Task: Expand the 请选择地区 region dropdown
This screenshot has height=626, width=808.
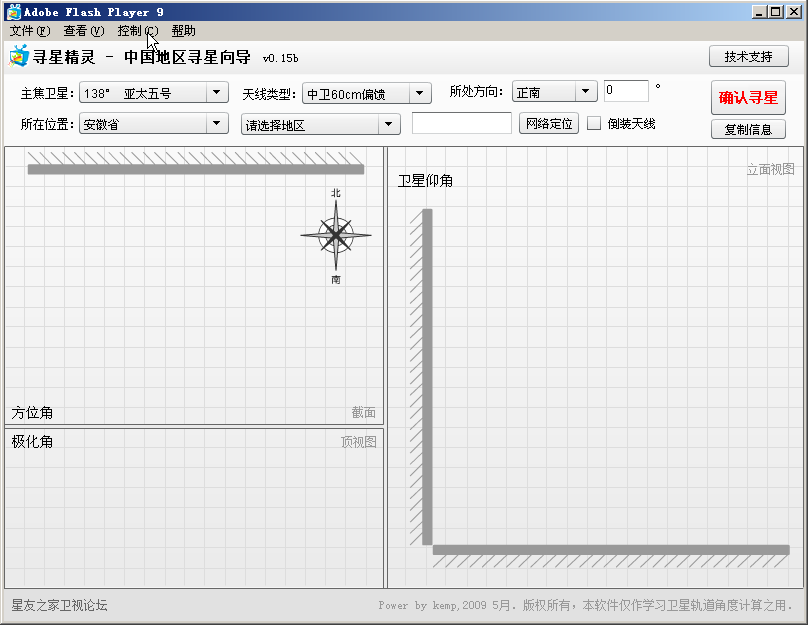Action: click(x=389, y=122)
